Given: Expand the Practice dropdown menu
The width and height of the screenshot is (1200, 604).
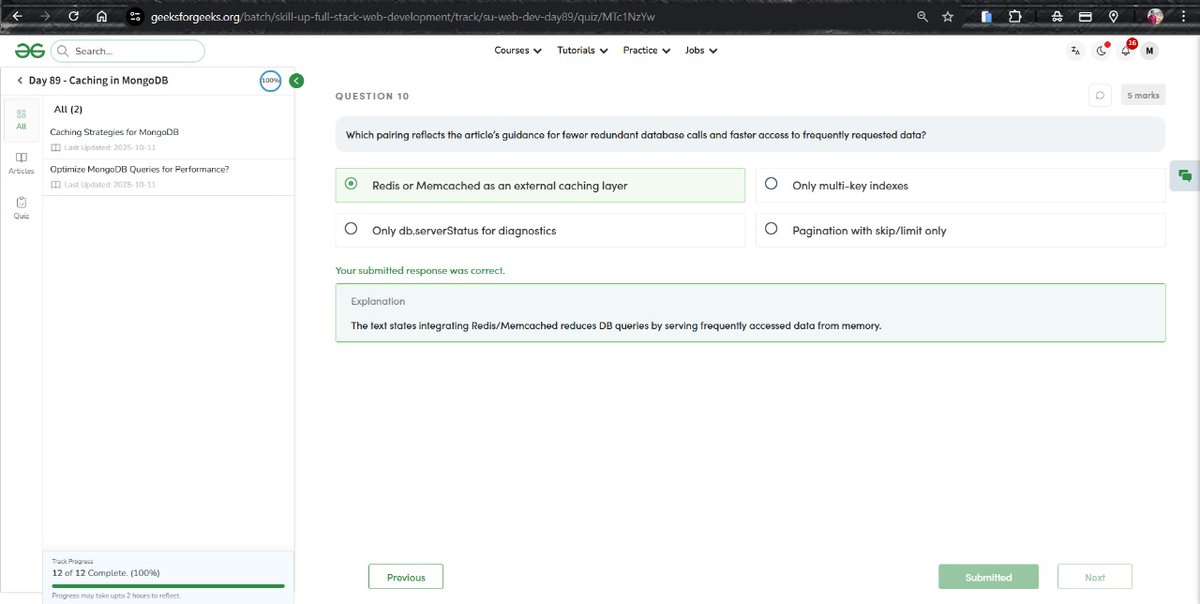Looking at the screenshot, I should click(x=647, y=50).
